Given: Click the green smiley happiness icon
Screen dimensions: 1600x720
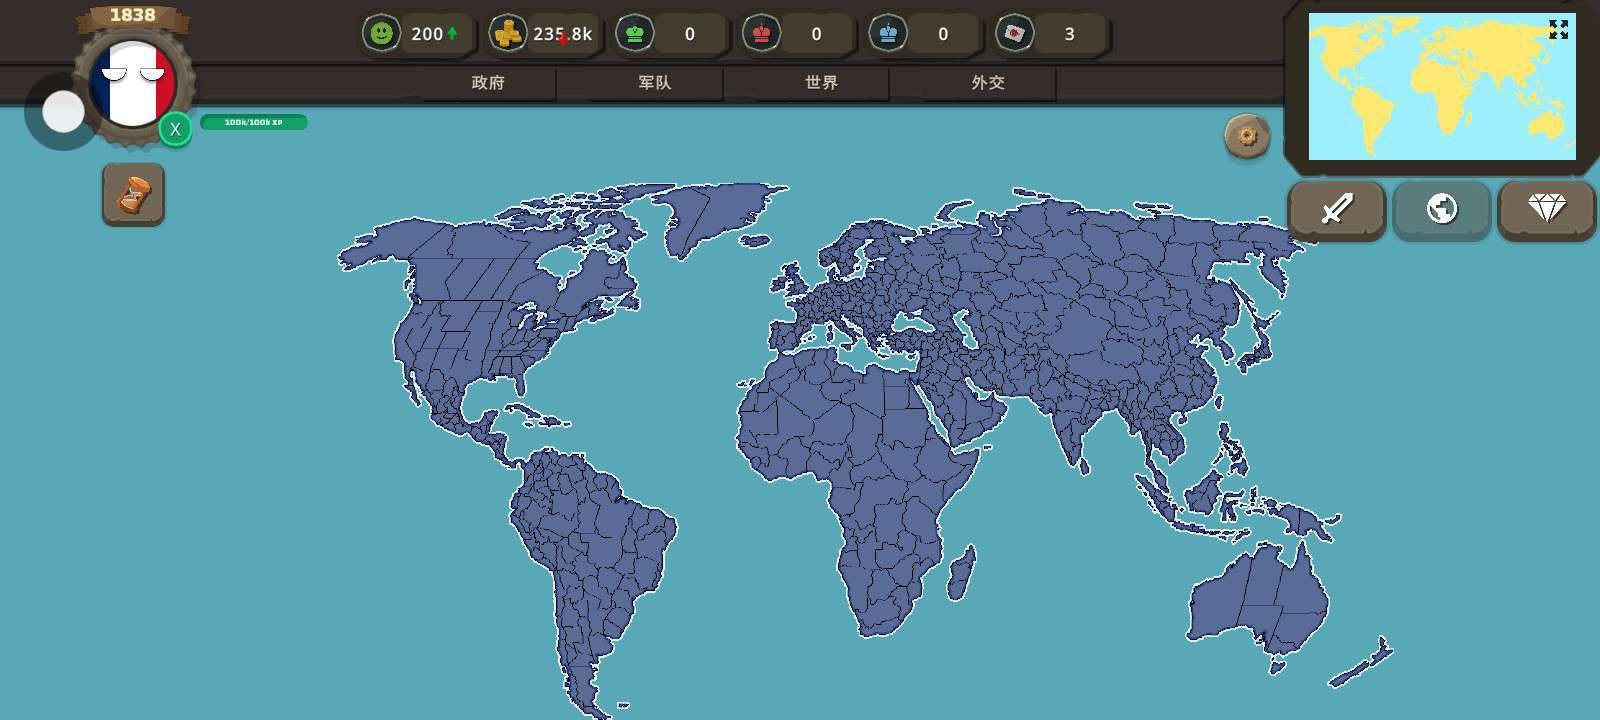Looking at the screenshot, I should tap(381, 34).
